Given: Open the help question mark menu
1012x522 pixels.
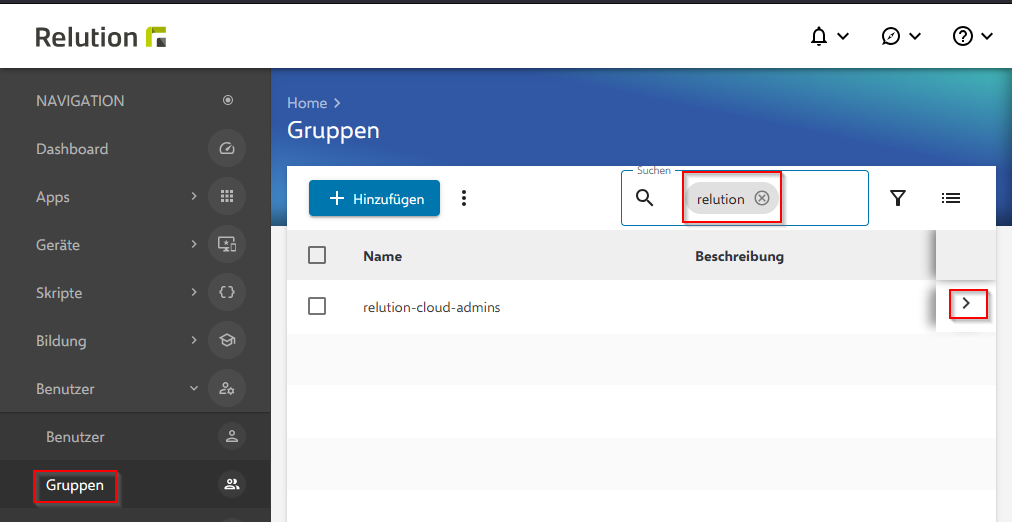Looking at the screenshot, I should (x=972, y=37).
